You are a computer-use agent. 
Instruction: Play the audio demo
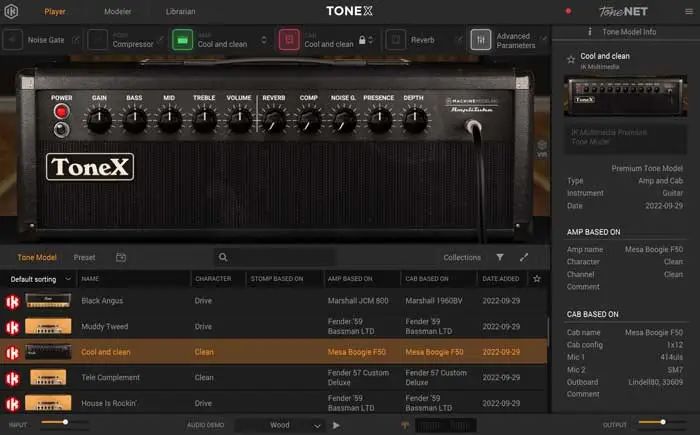336,426
